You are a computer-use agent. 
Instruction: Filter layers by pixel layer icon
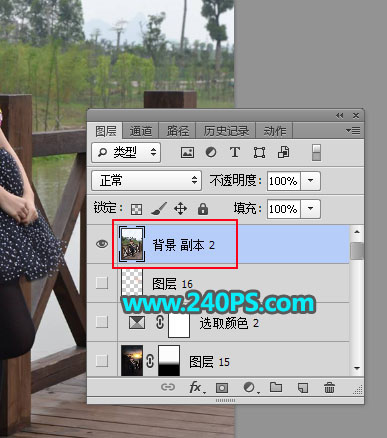(x=187, y=153)
